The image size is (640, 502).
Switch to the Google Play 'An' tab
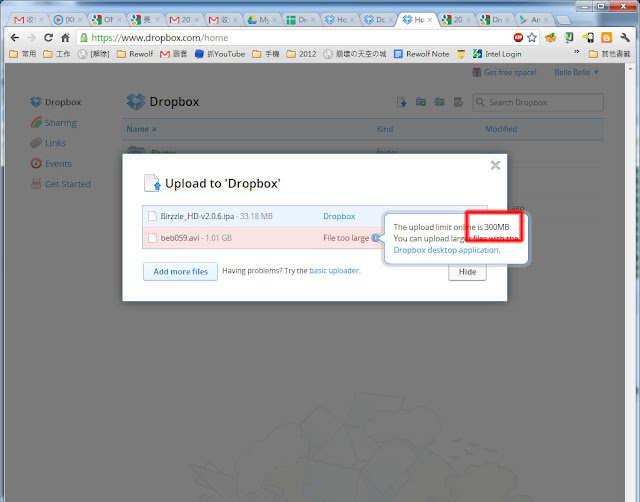point(534,20)
